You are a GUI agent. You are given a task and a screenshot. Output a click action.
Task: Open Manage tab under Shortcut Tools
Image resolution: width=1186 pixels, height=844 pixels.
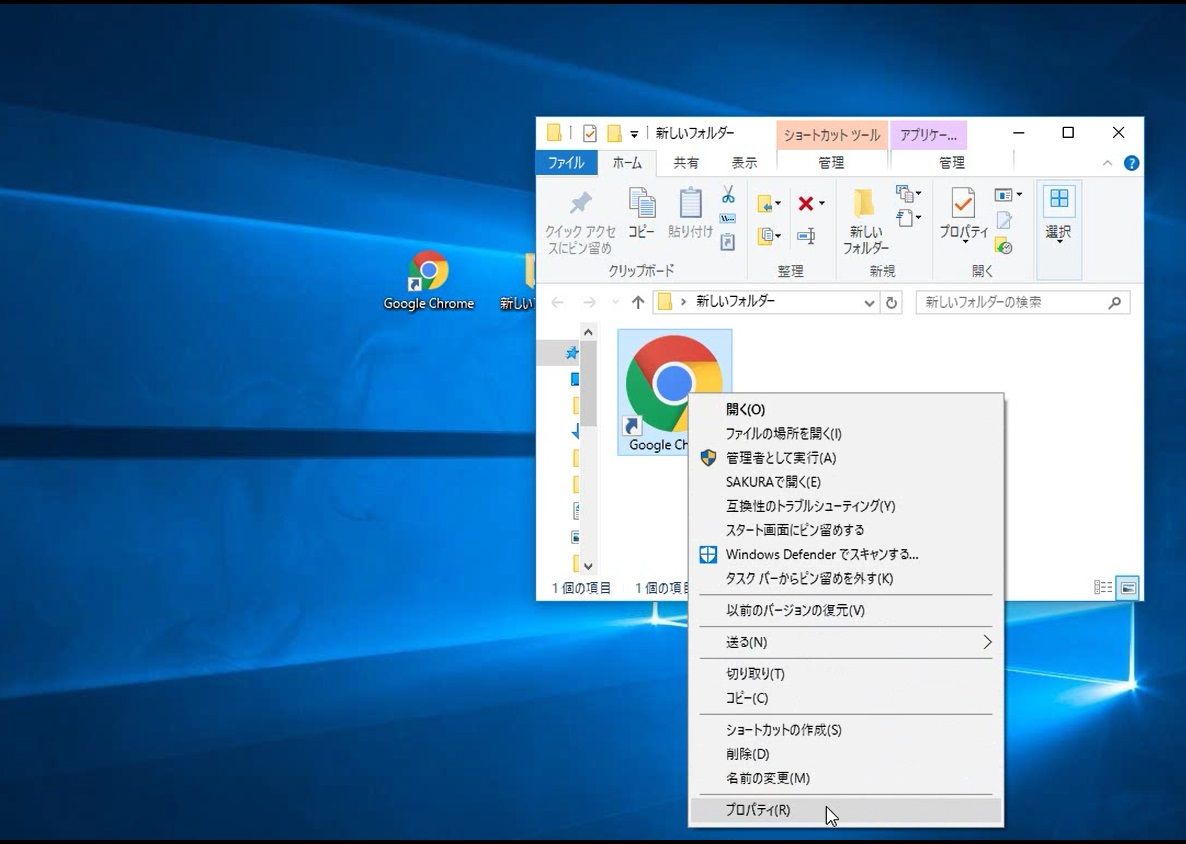click(x=831, y=163)
